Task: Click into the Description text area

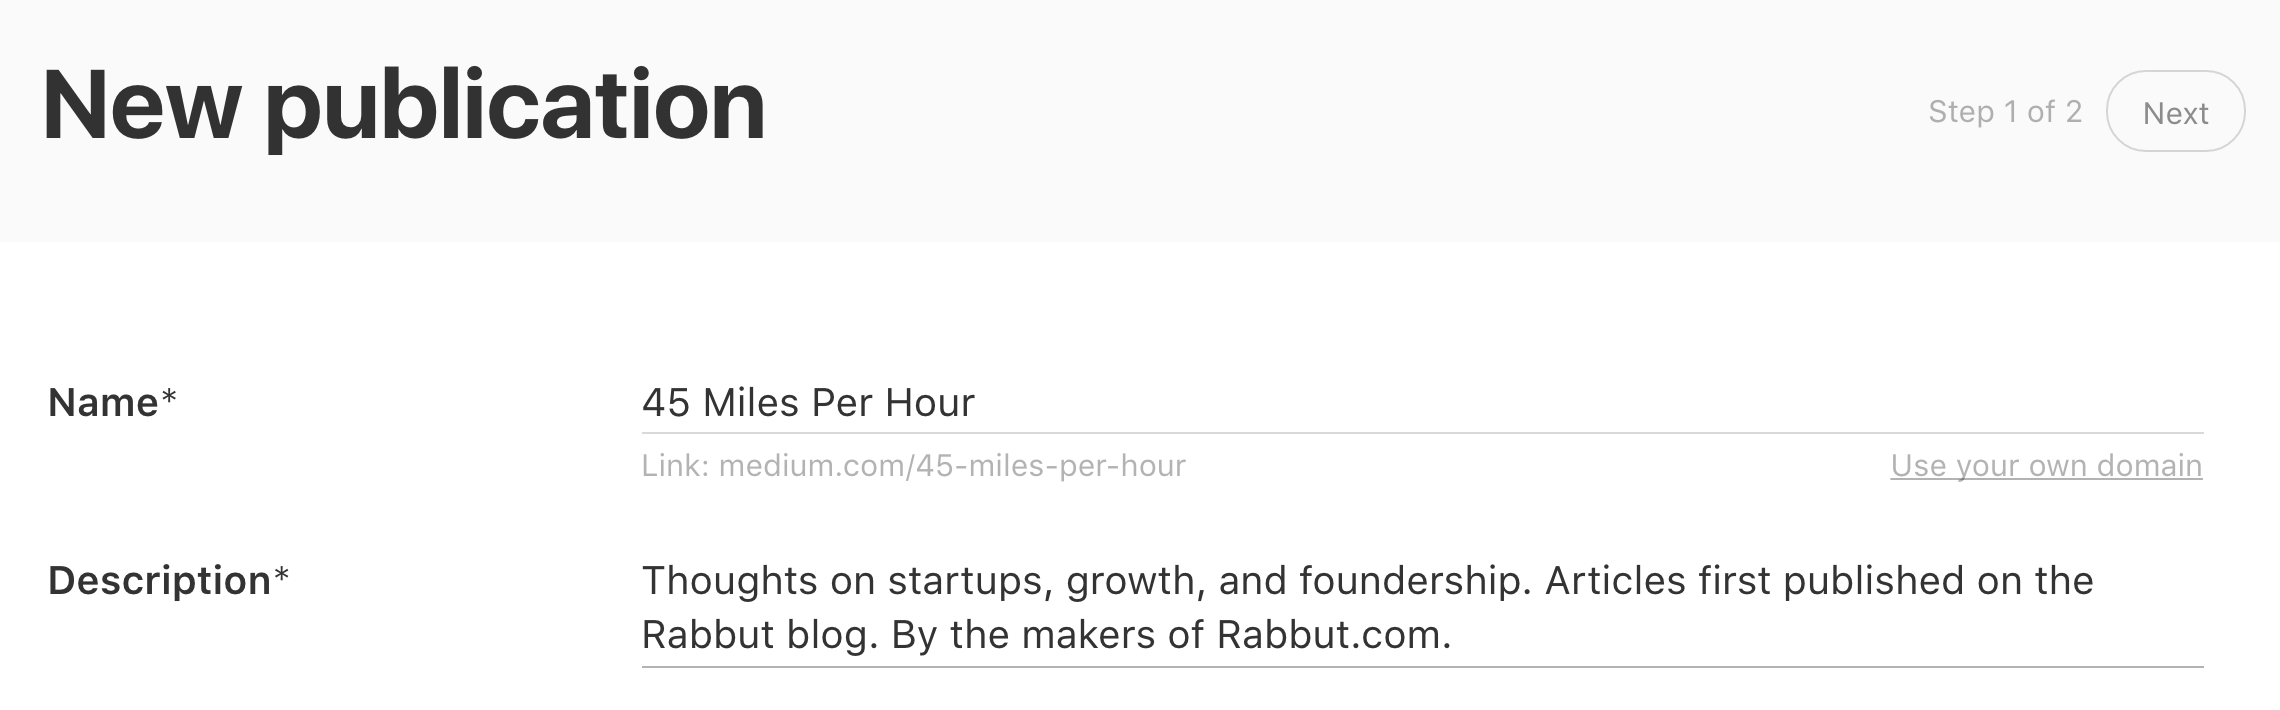Action: pyautogui.click(x=1422, y=607)
